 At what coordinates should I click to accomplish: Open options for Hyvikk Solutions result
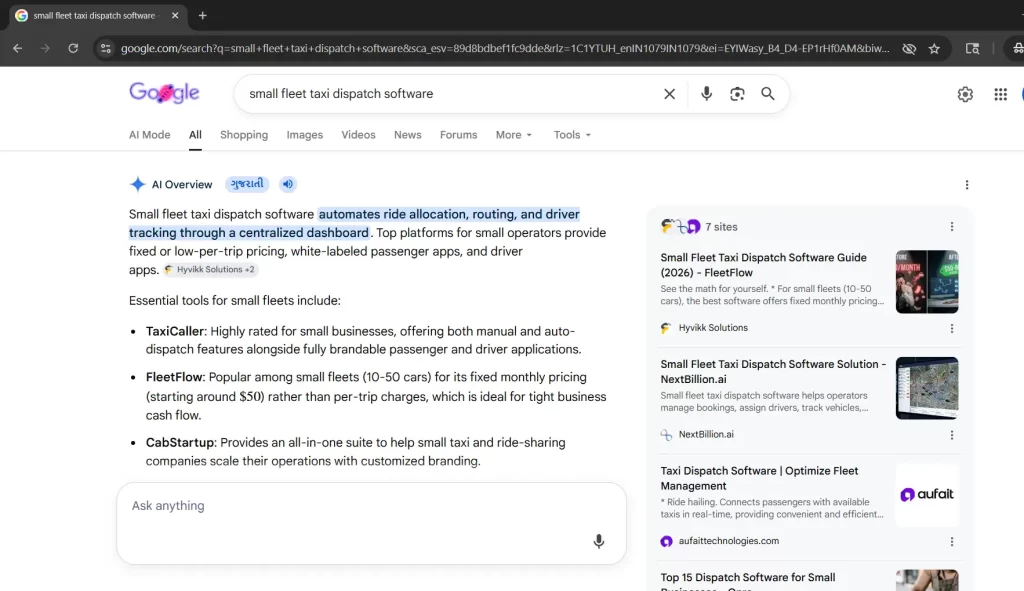(952, 328)
